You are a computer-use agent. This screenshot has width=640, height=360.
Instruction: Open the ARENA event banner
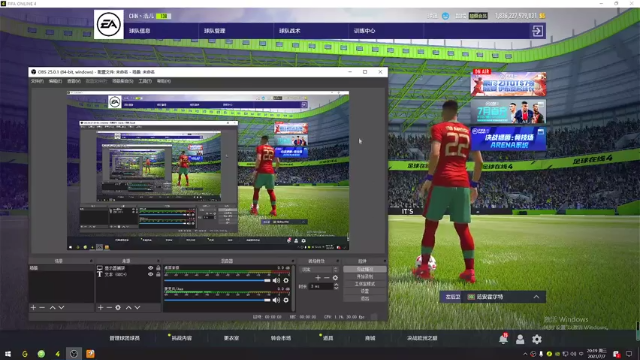(509, 139)
